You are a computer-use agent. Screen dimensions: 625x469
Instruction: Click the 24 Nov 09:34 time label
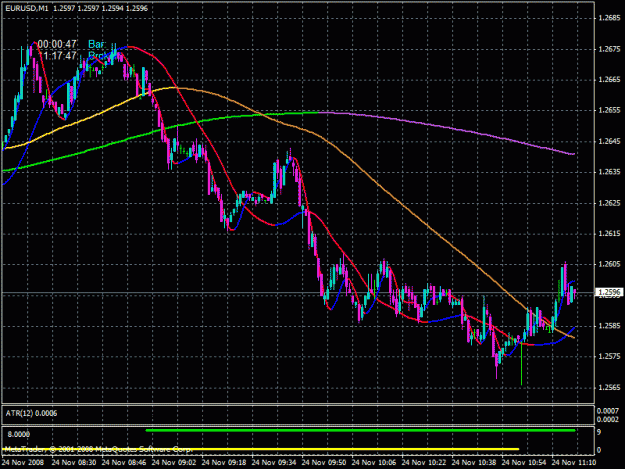coord(274,463)
